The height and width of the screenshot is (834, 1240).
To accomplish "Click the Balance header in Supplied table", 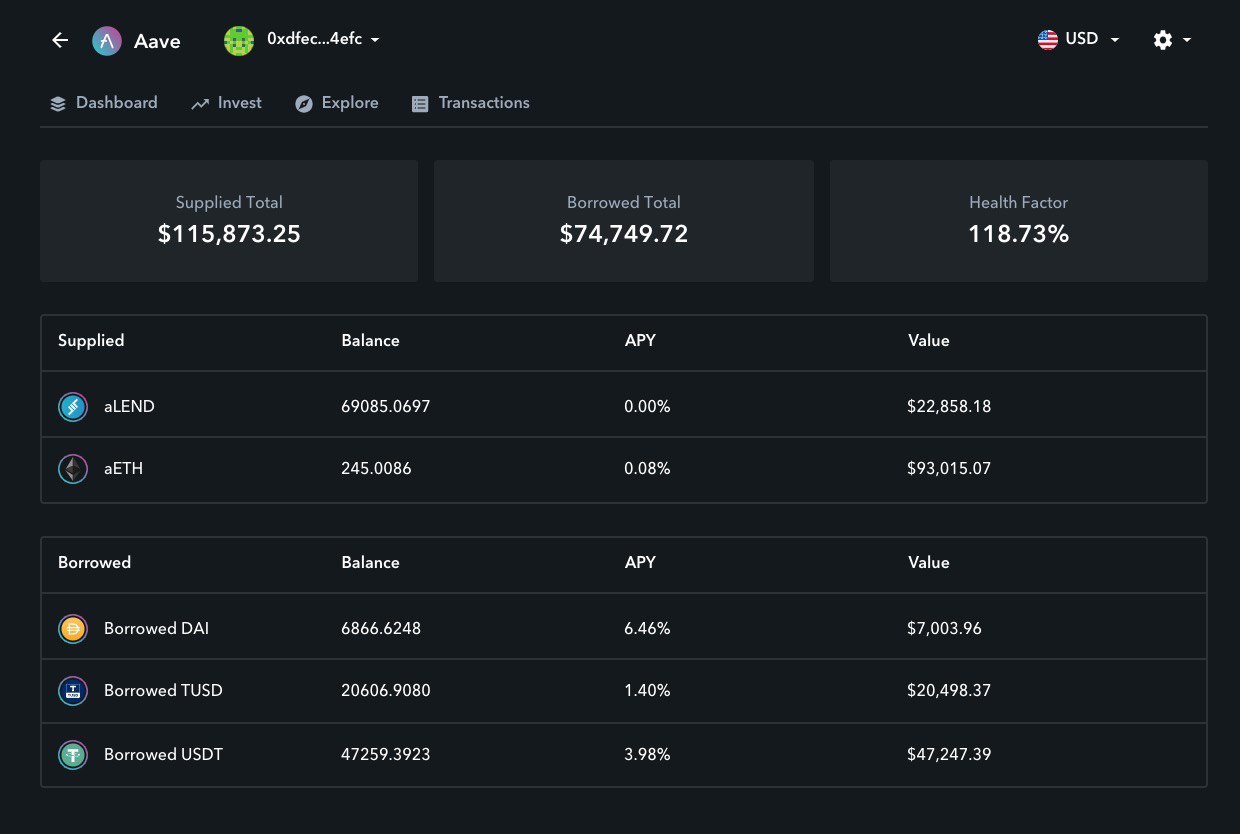I will point(370,340).
